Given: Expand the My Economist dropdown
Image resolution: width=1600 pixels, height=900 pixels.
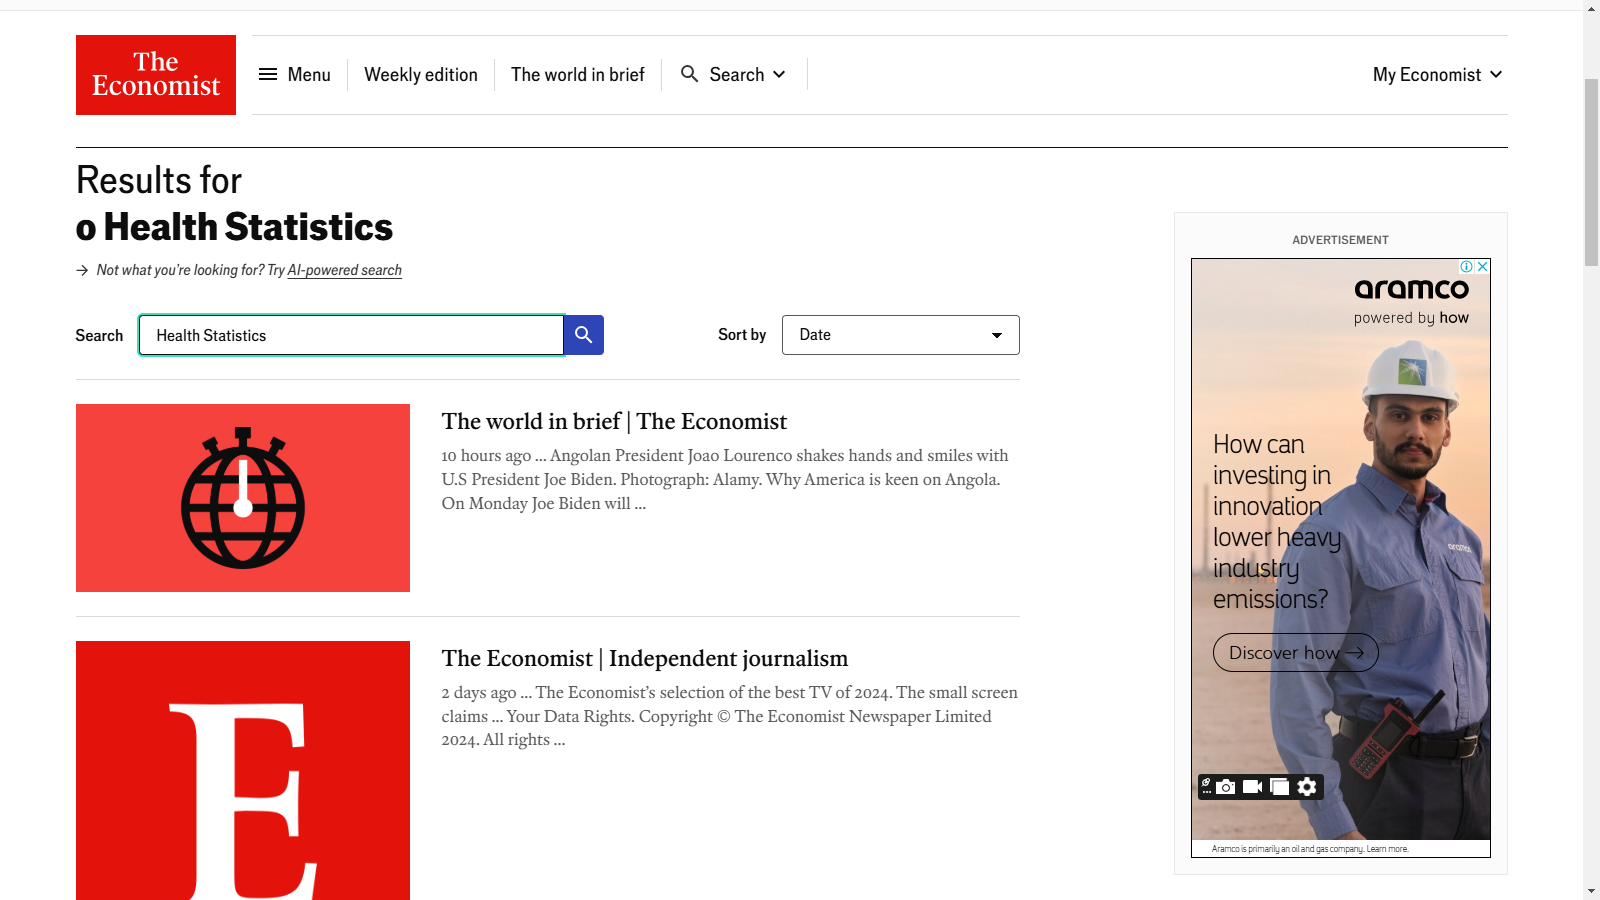Looking at the screenshot, I should click(1437, 75).
